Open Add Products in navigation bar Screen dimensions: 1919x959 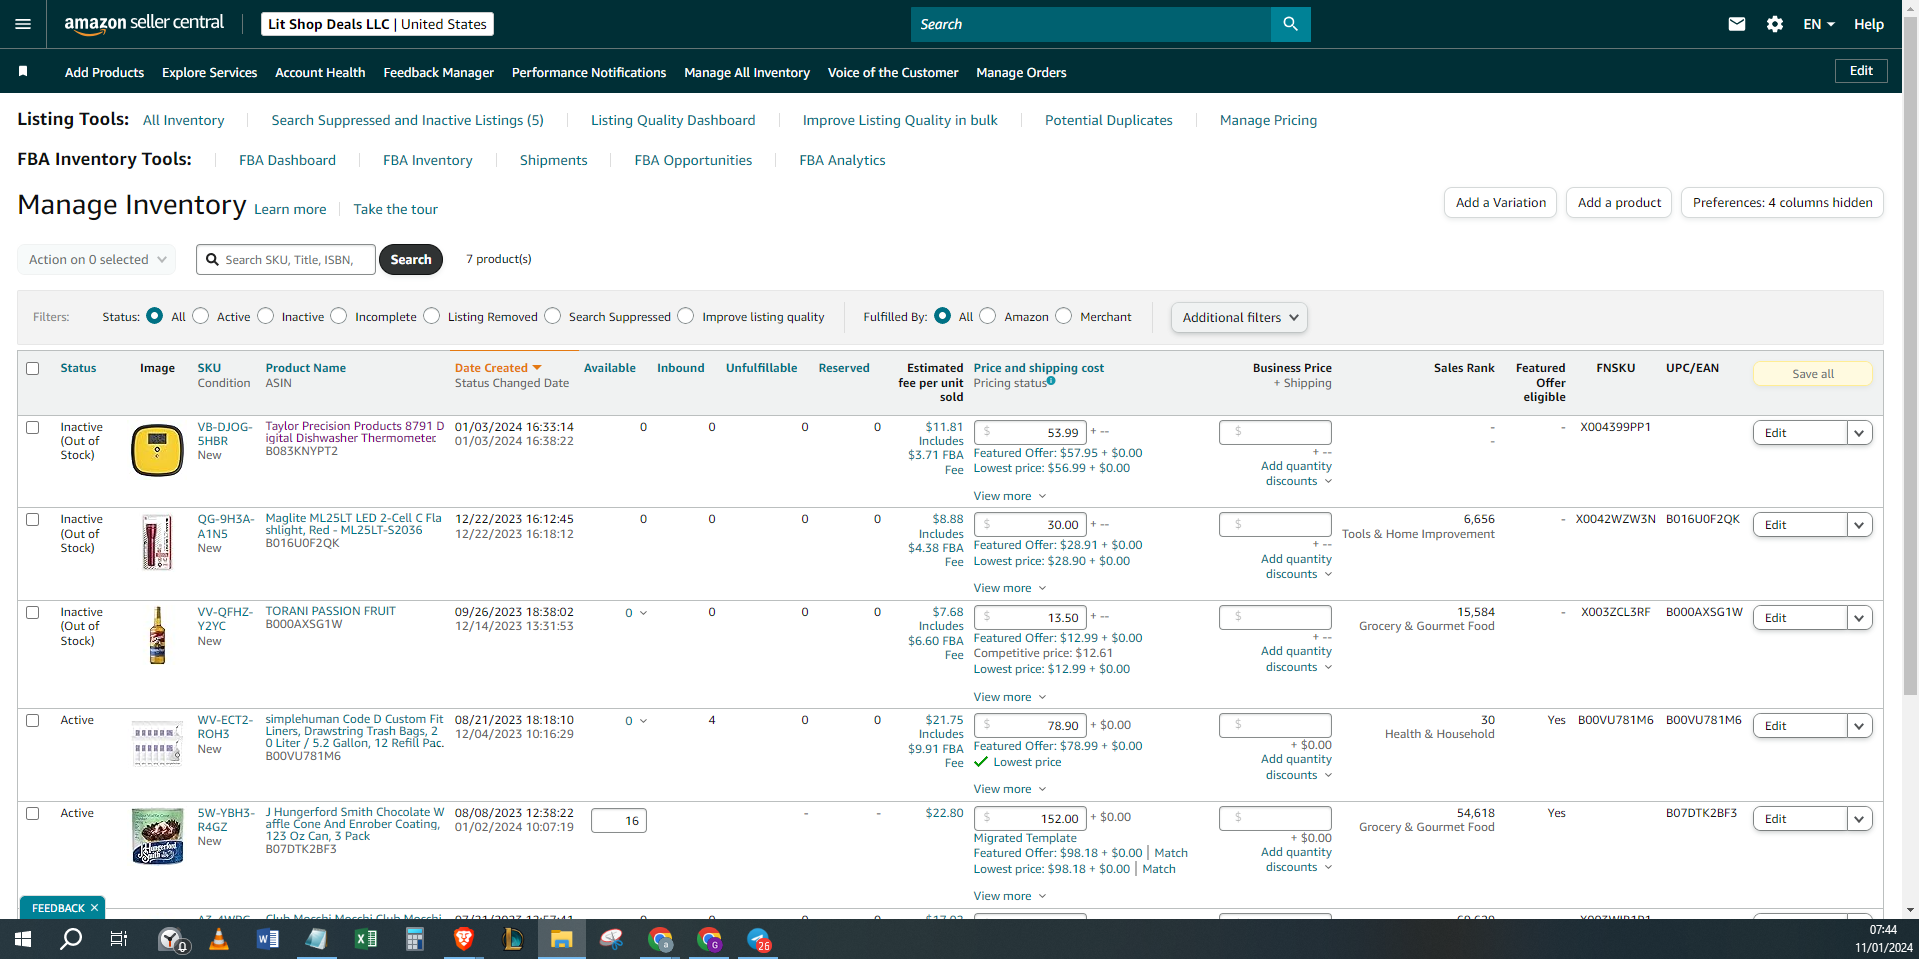coord(104,72)
